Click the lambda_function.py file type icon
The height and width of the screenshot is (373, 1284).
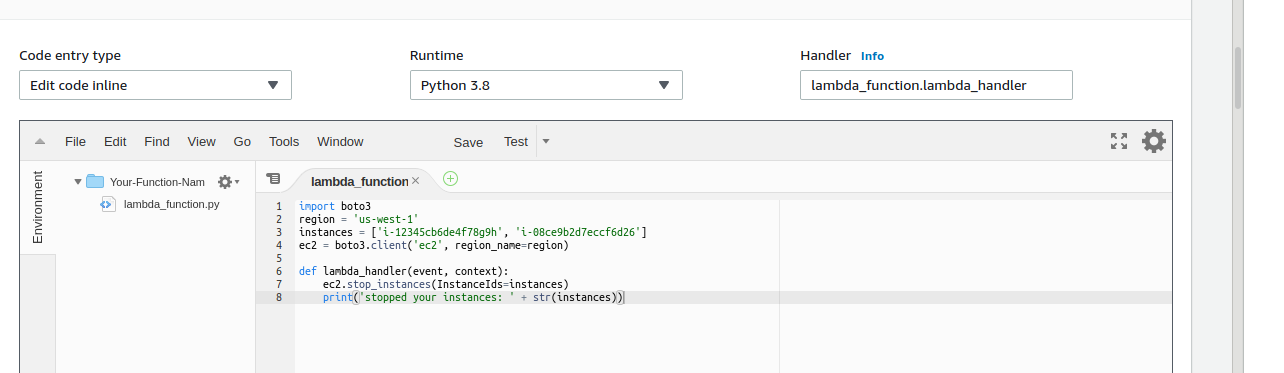pyautogui.click(x=108, y=204)
